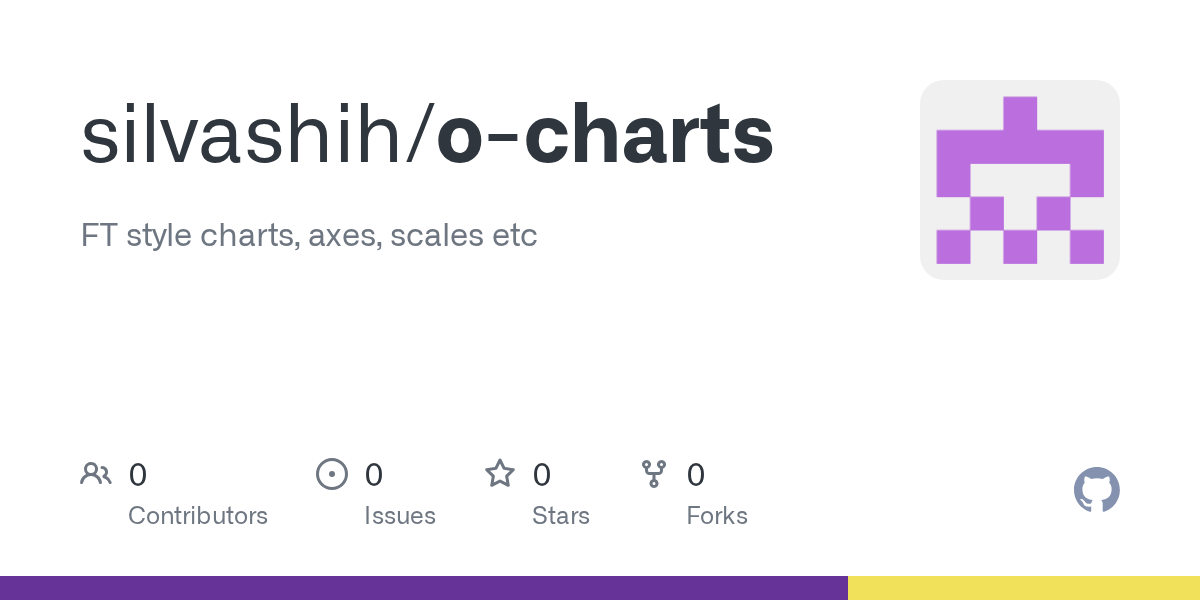The height and width of the screenshot is (600, 1200).
Task: Click the Stars star icon
Action: (x=500, y=473)
